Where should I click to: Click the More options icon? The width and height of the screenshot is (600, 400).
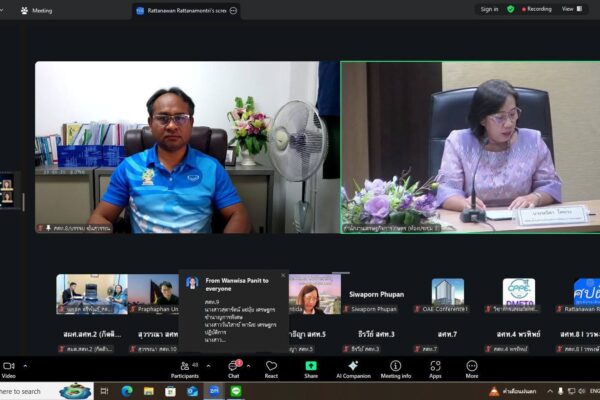pos(471,366)
